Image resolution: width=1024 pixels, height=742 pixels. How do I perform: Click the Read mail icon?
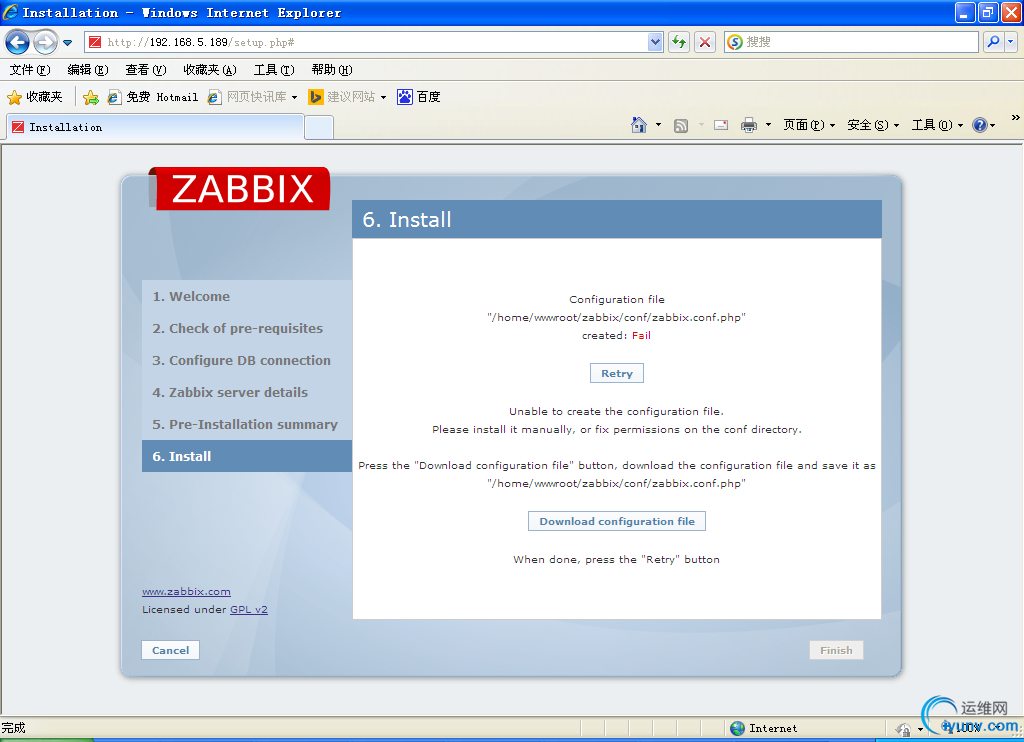click(721, 125)
